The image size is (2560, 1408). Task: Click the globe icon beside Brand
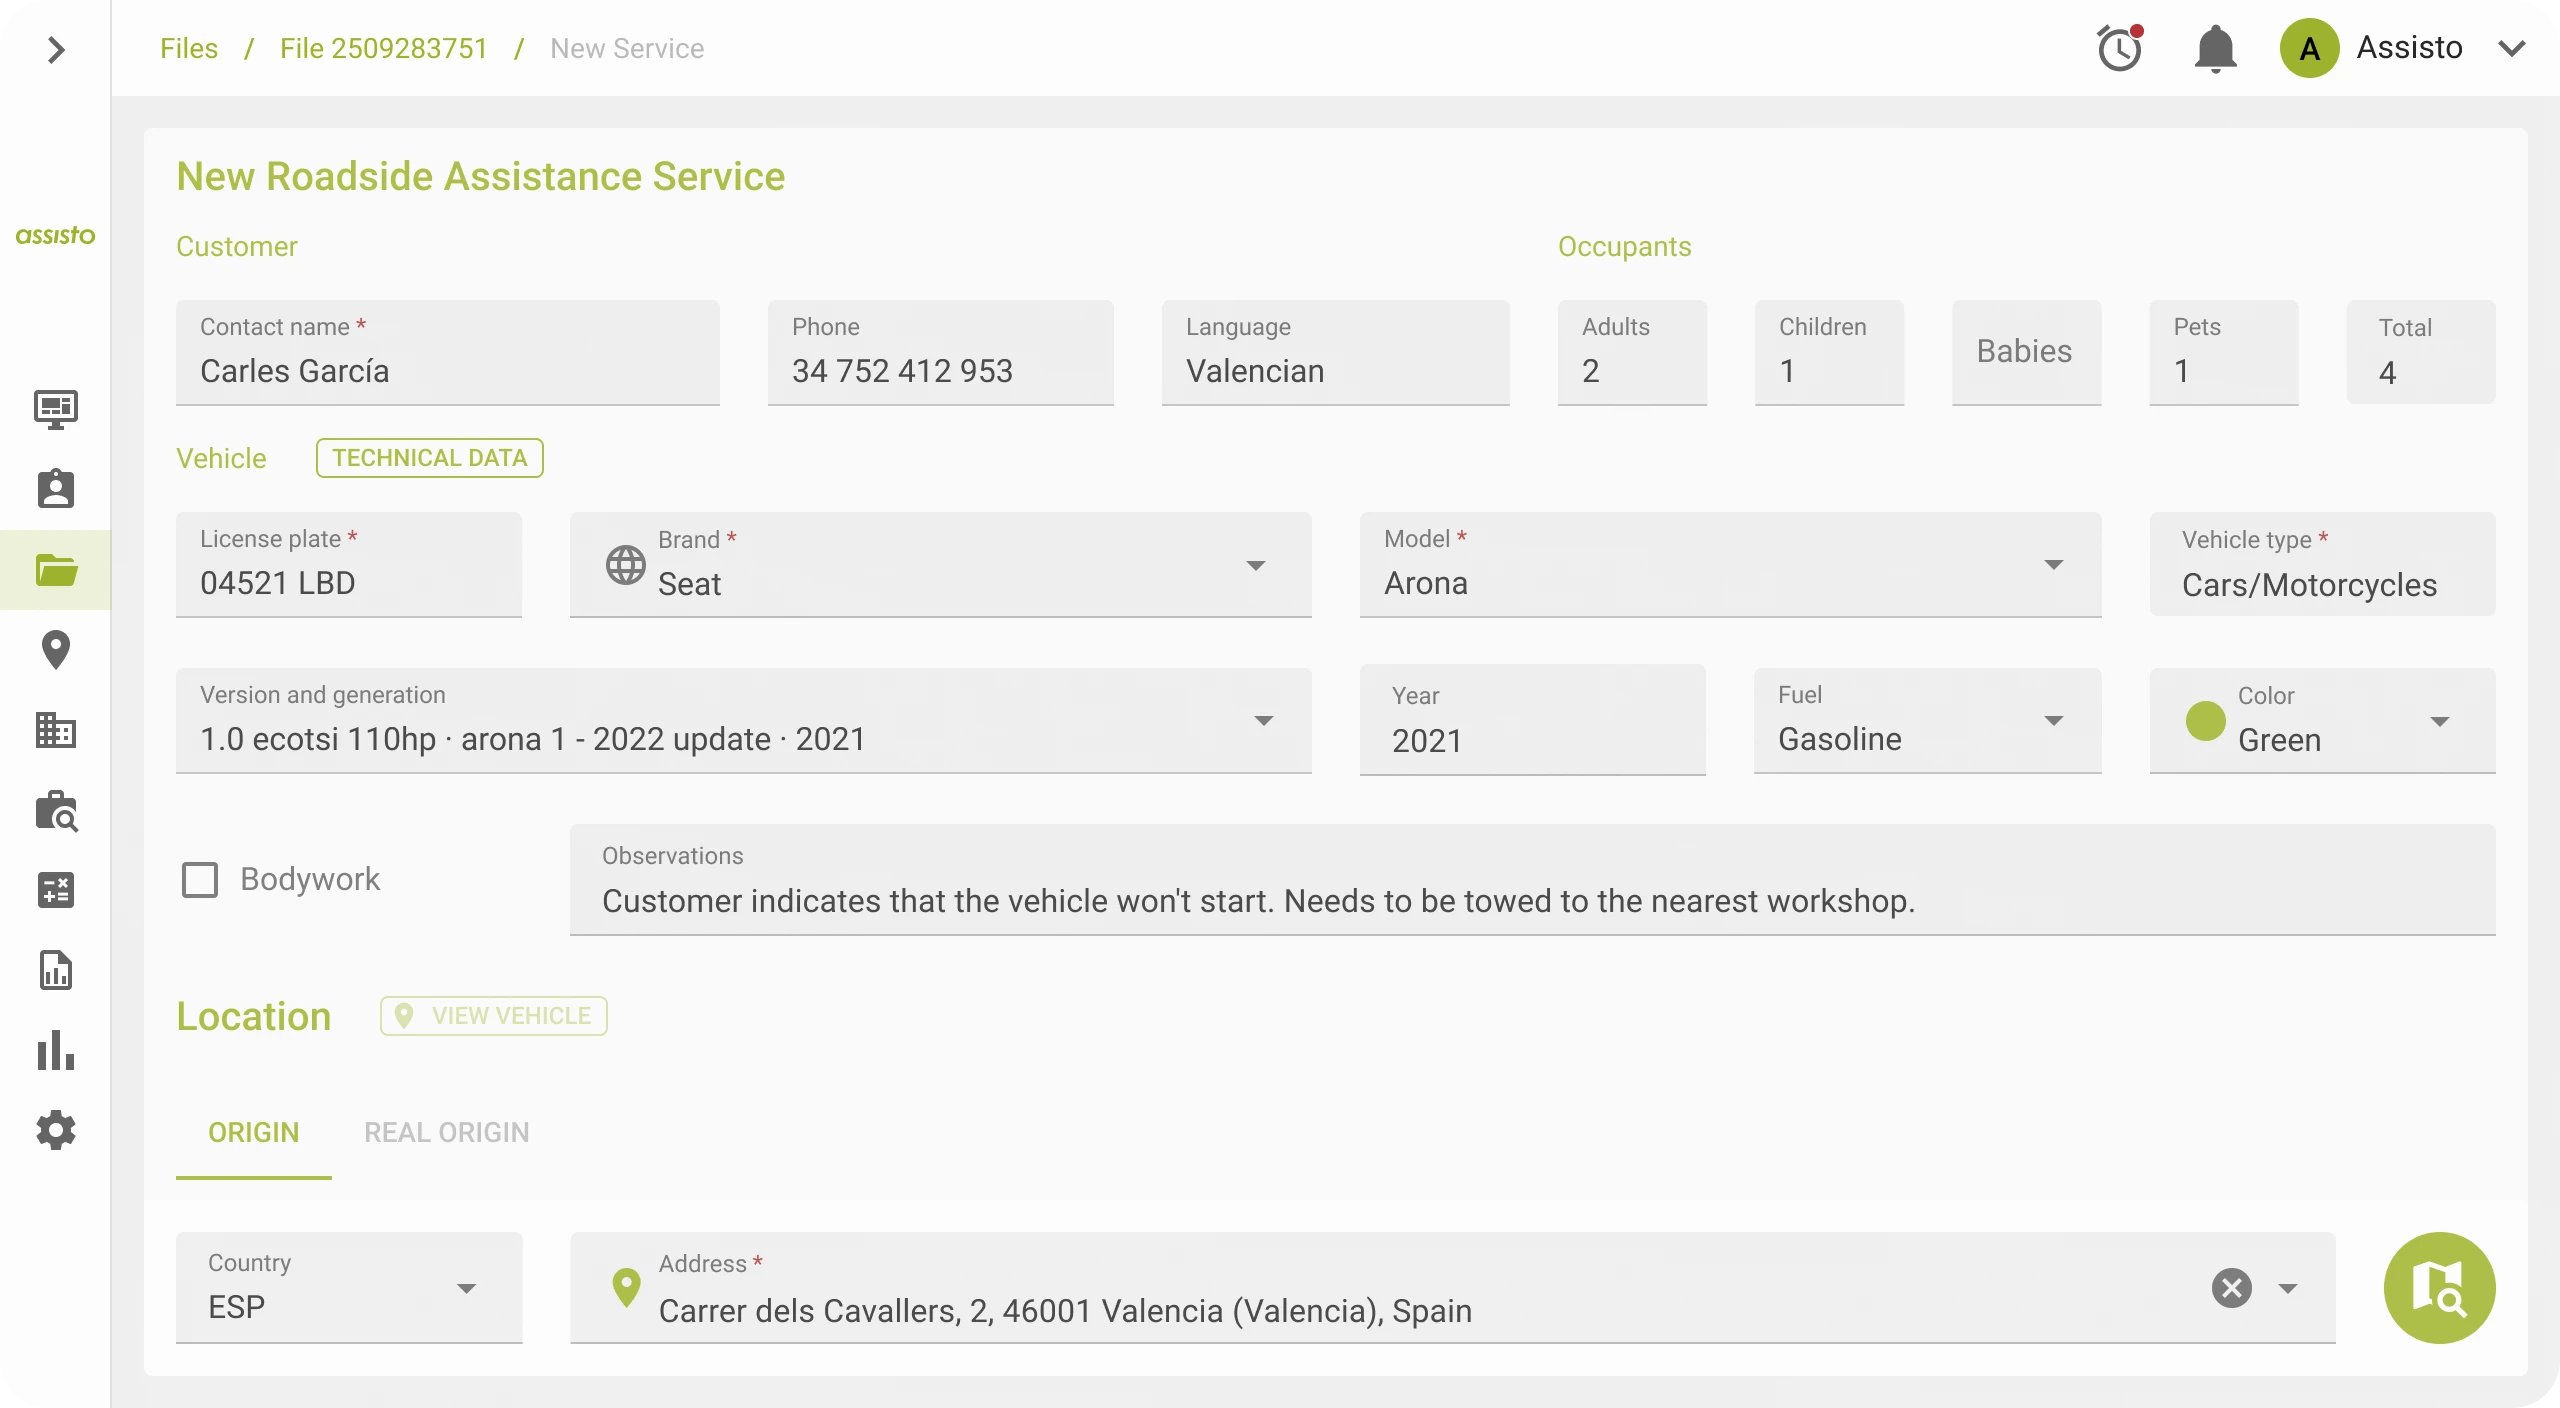click(x=626, y=565)
